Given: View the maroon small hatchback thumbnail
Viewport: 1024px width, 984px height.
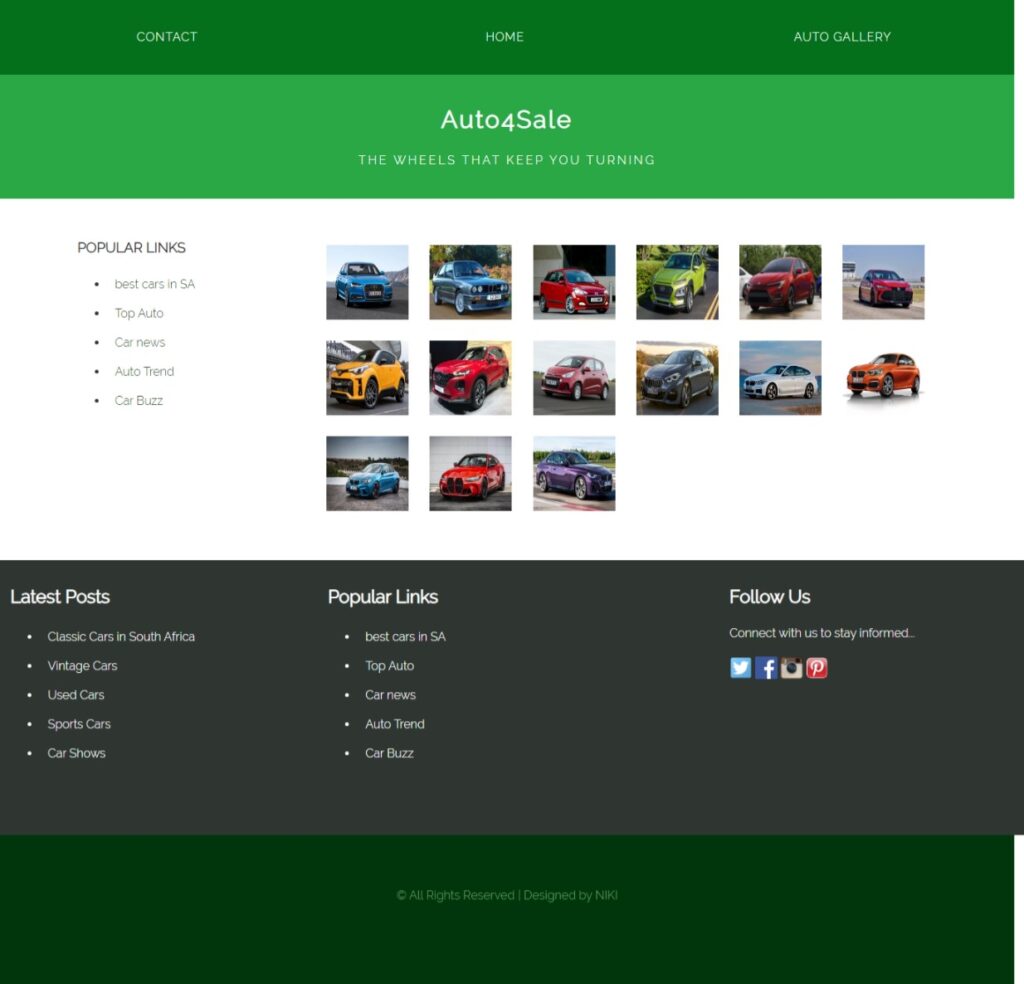Looking at the screenshot, I should [x=574, y=377].
